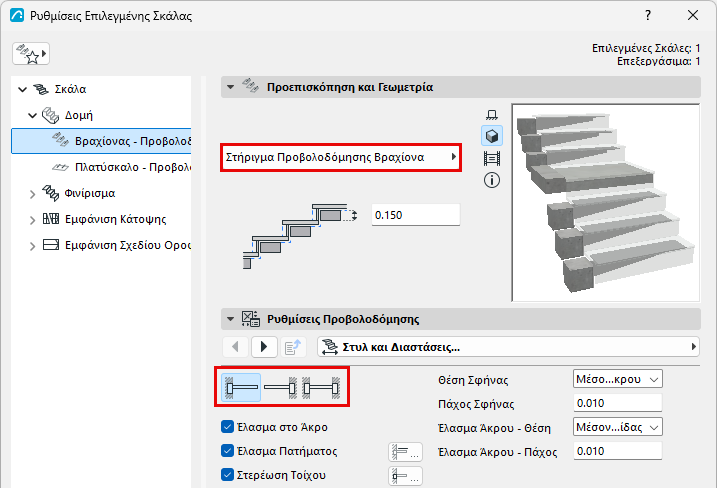This screenshot has width=717, height=488.
Task: Open Στυλ και Διαστάσεις page selector
Action: tap(508, 347)
